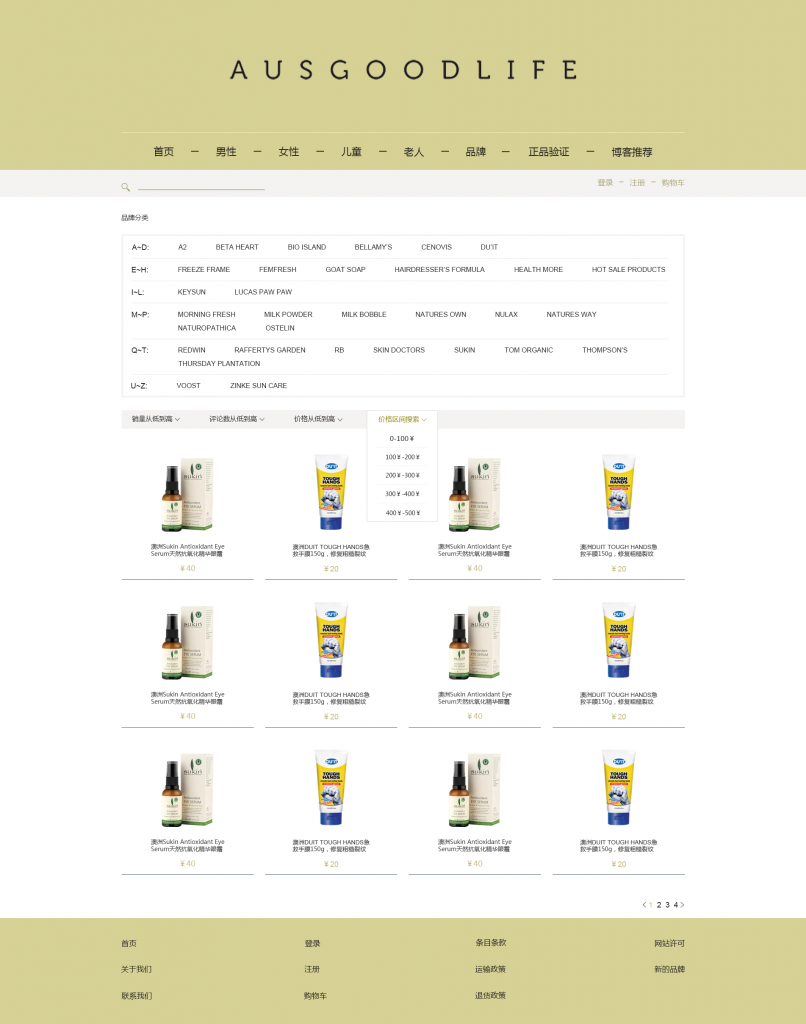Select the VOOST brand
This screenshot has width=806, height=1024.
pyautogui.click(x=188, y=385)
